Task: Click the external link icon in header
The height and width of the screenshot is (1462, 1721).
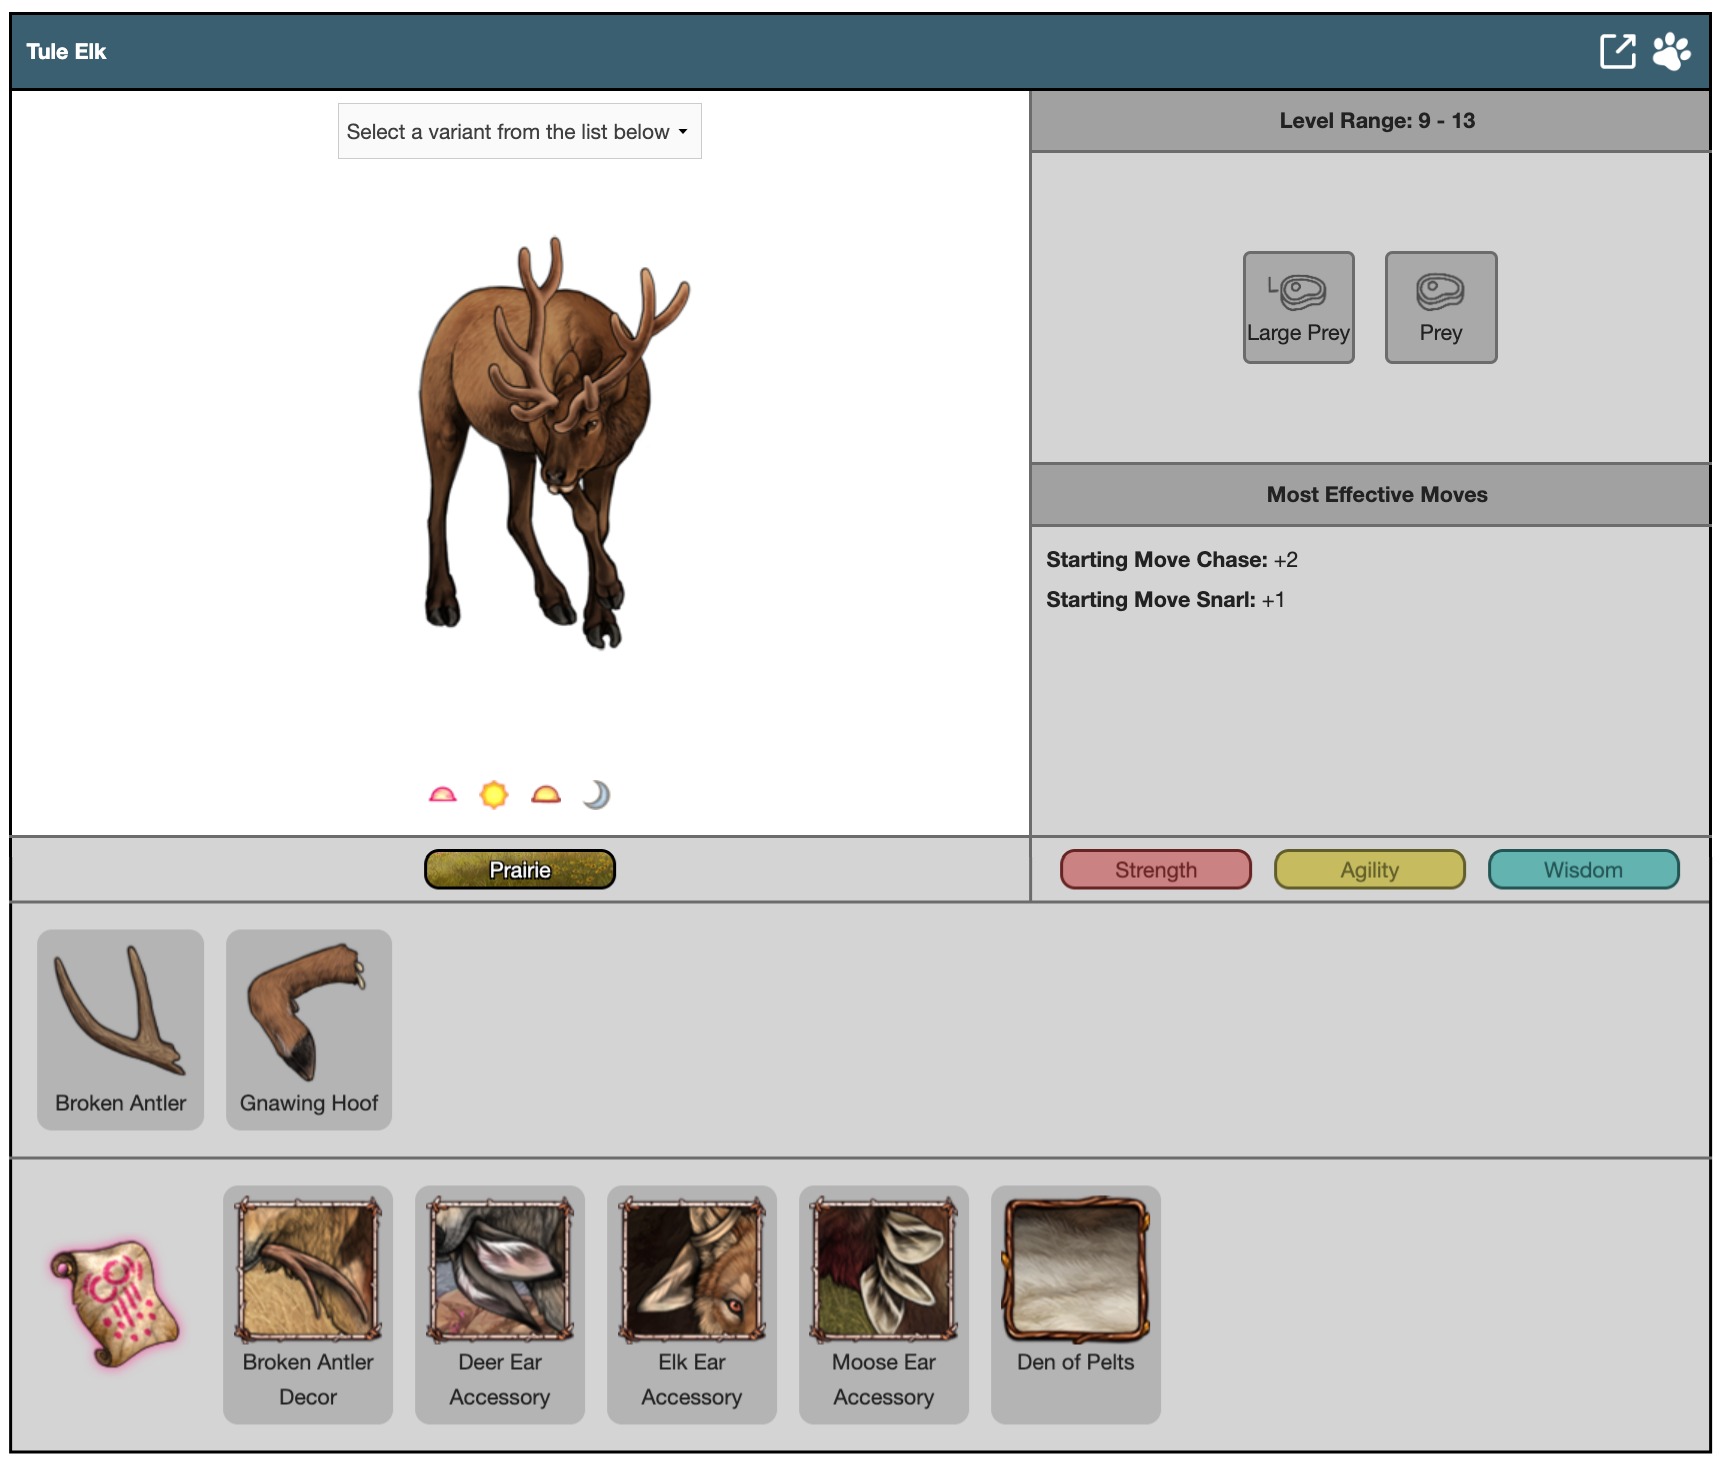Action: tap(1616, 51)
